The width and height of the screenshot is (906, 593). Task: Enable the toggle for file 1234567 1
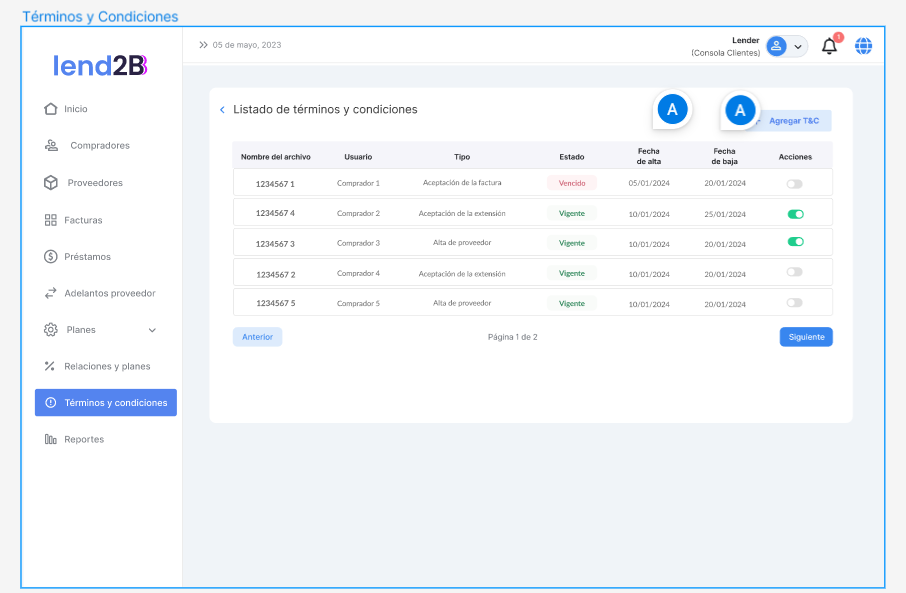[795, 184]
